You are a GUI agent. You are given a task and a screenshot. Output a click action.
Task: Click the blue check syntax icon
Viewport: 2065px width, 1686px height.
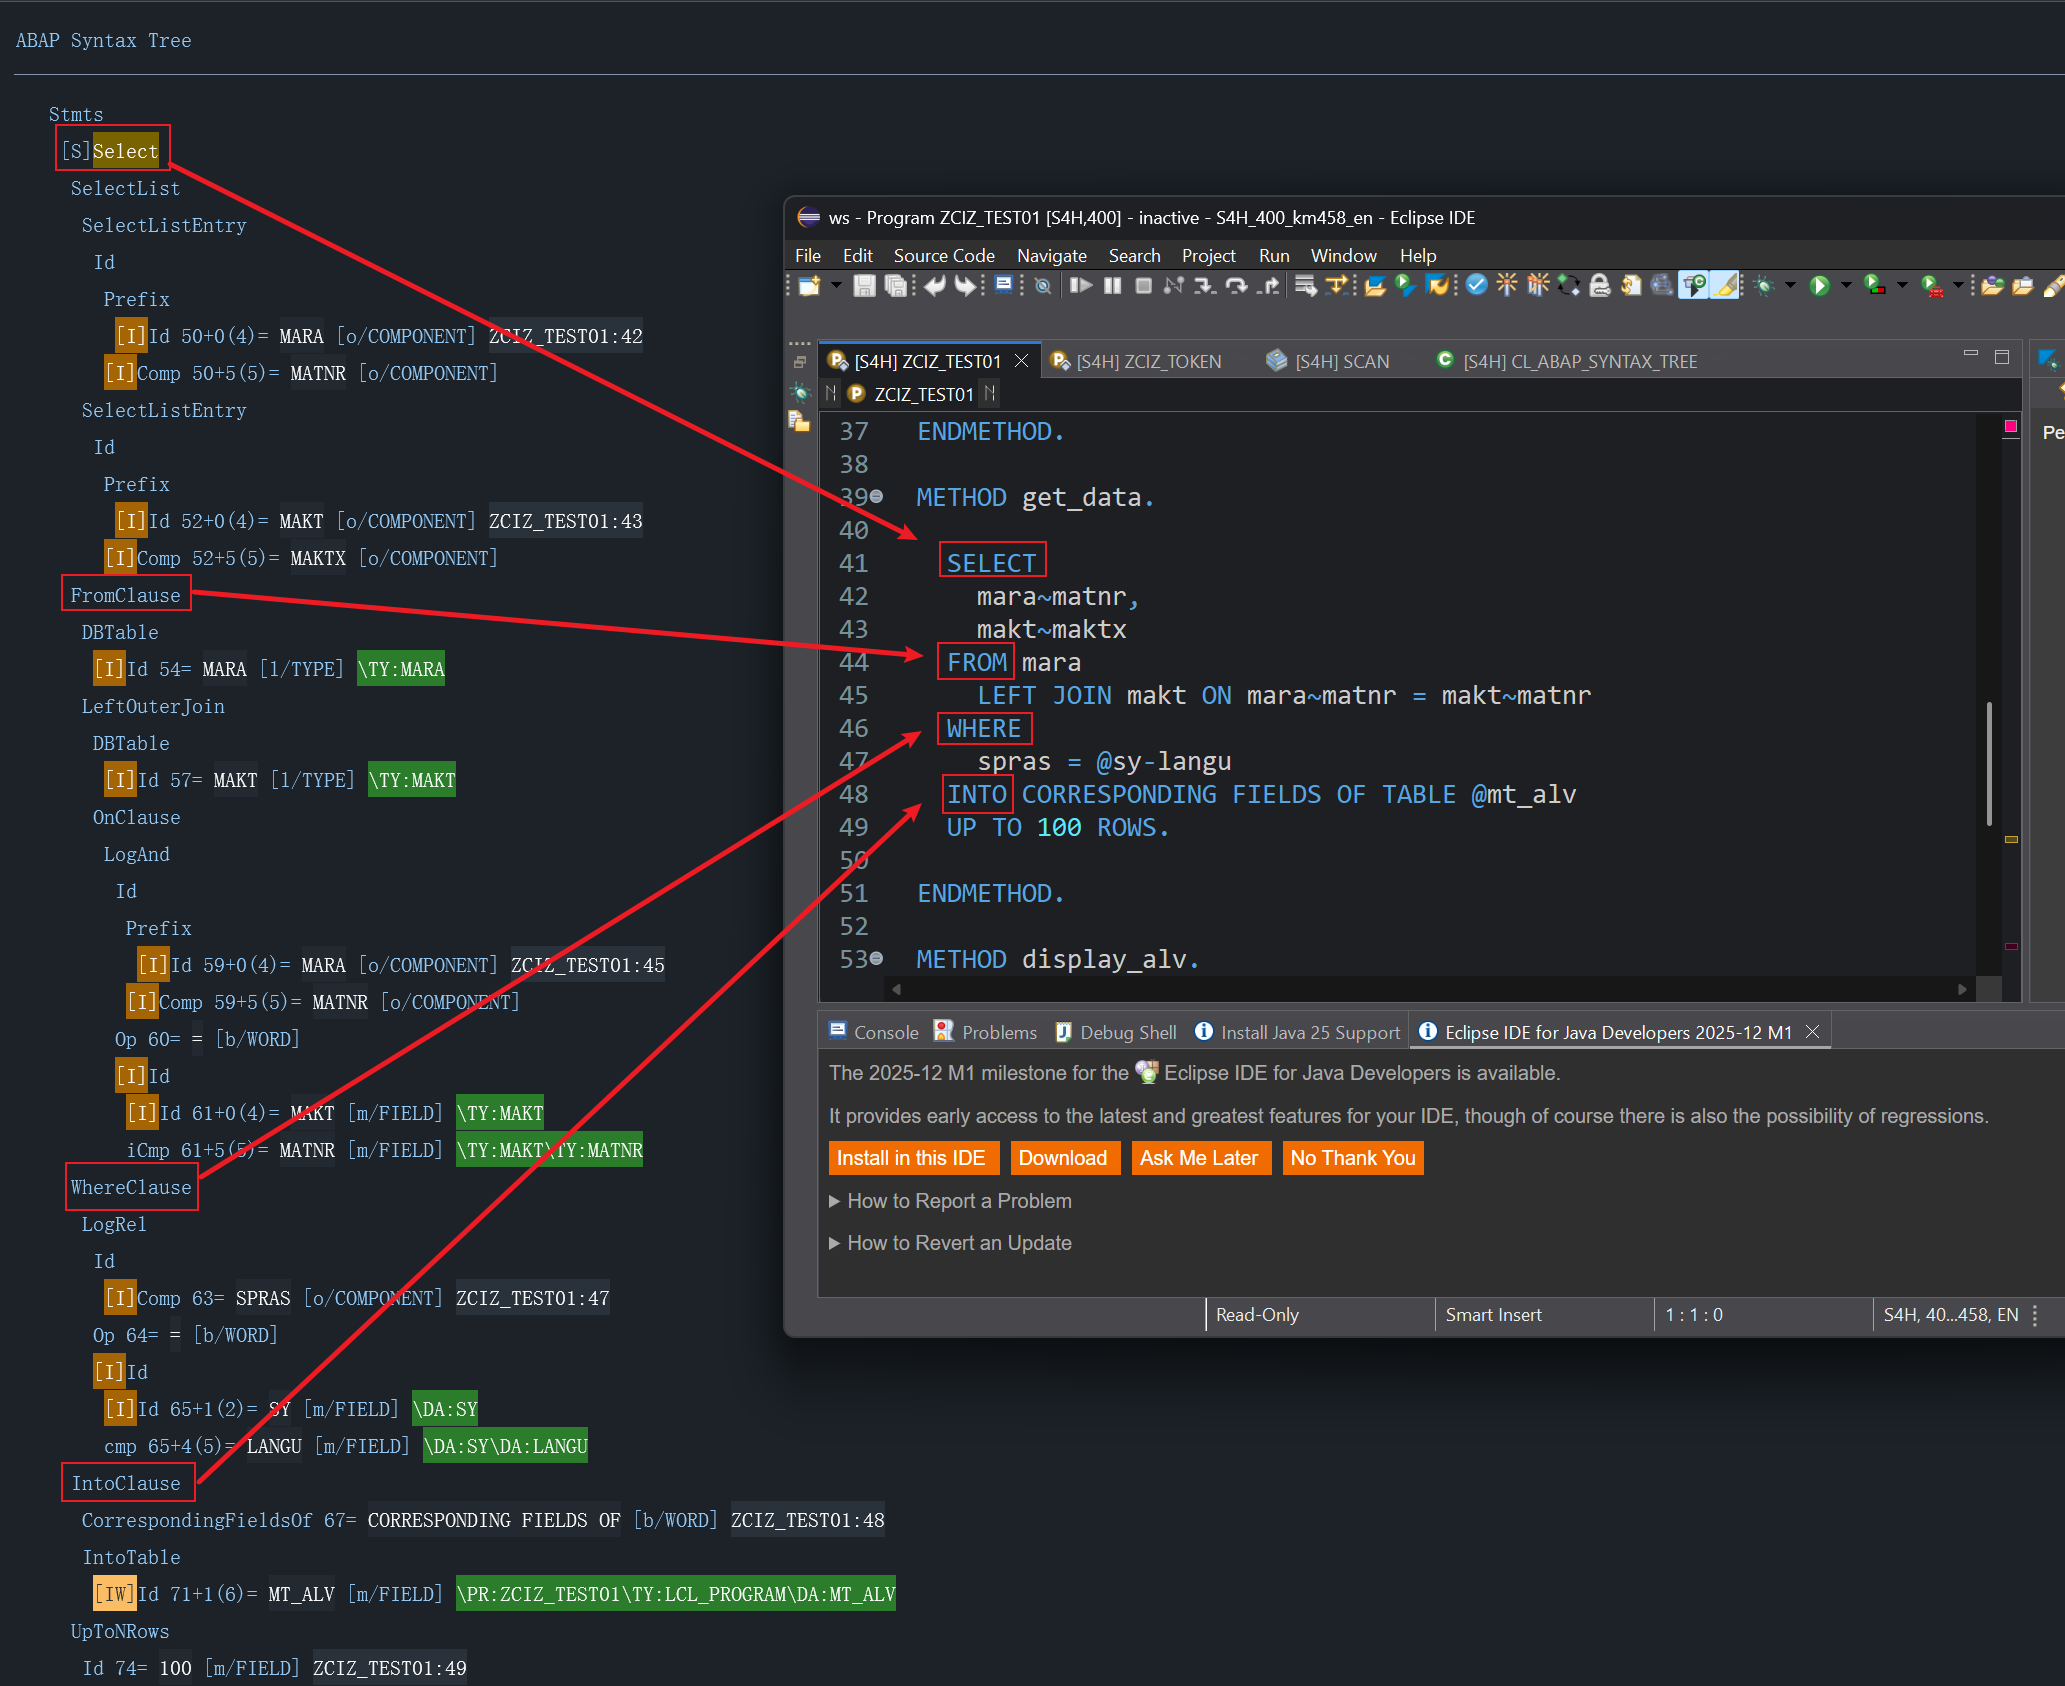[1476, 285]
